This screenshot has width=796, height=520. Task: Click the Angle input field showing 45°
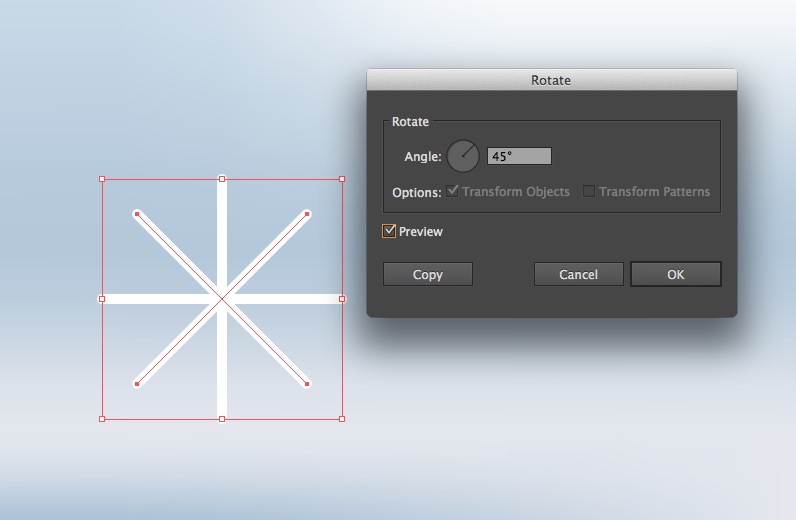pyautogui.click(x=519, y=156)
